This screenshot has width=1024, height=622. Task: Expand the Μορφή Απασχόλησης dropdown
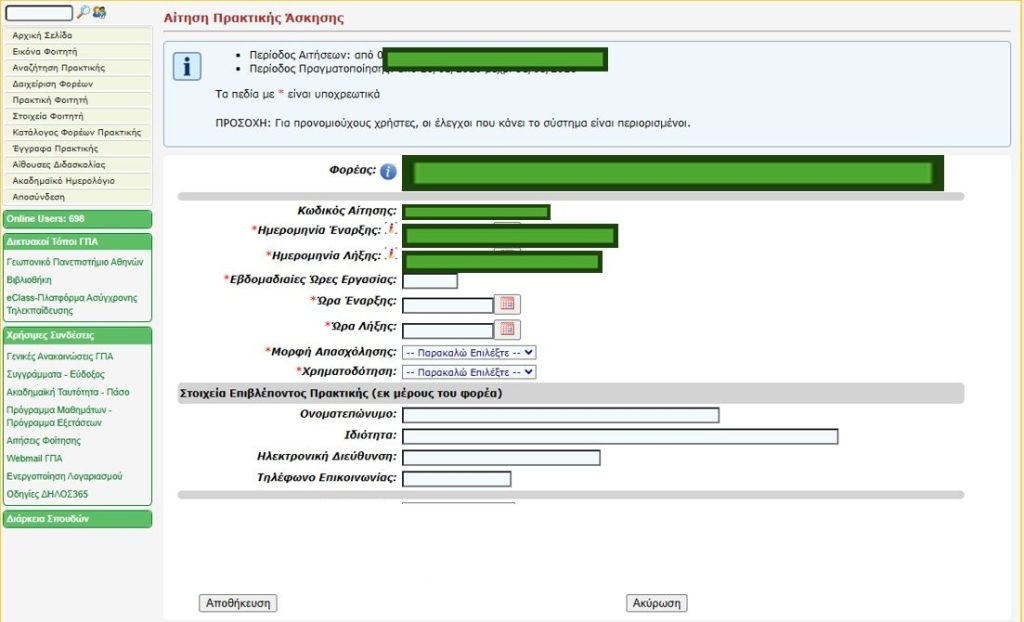coord(469,352)
